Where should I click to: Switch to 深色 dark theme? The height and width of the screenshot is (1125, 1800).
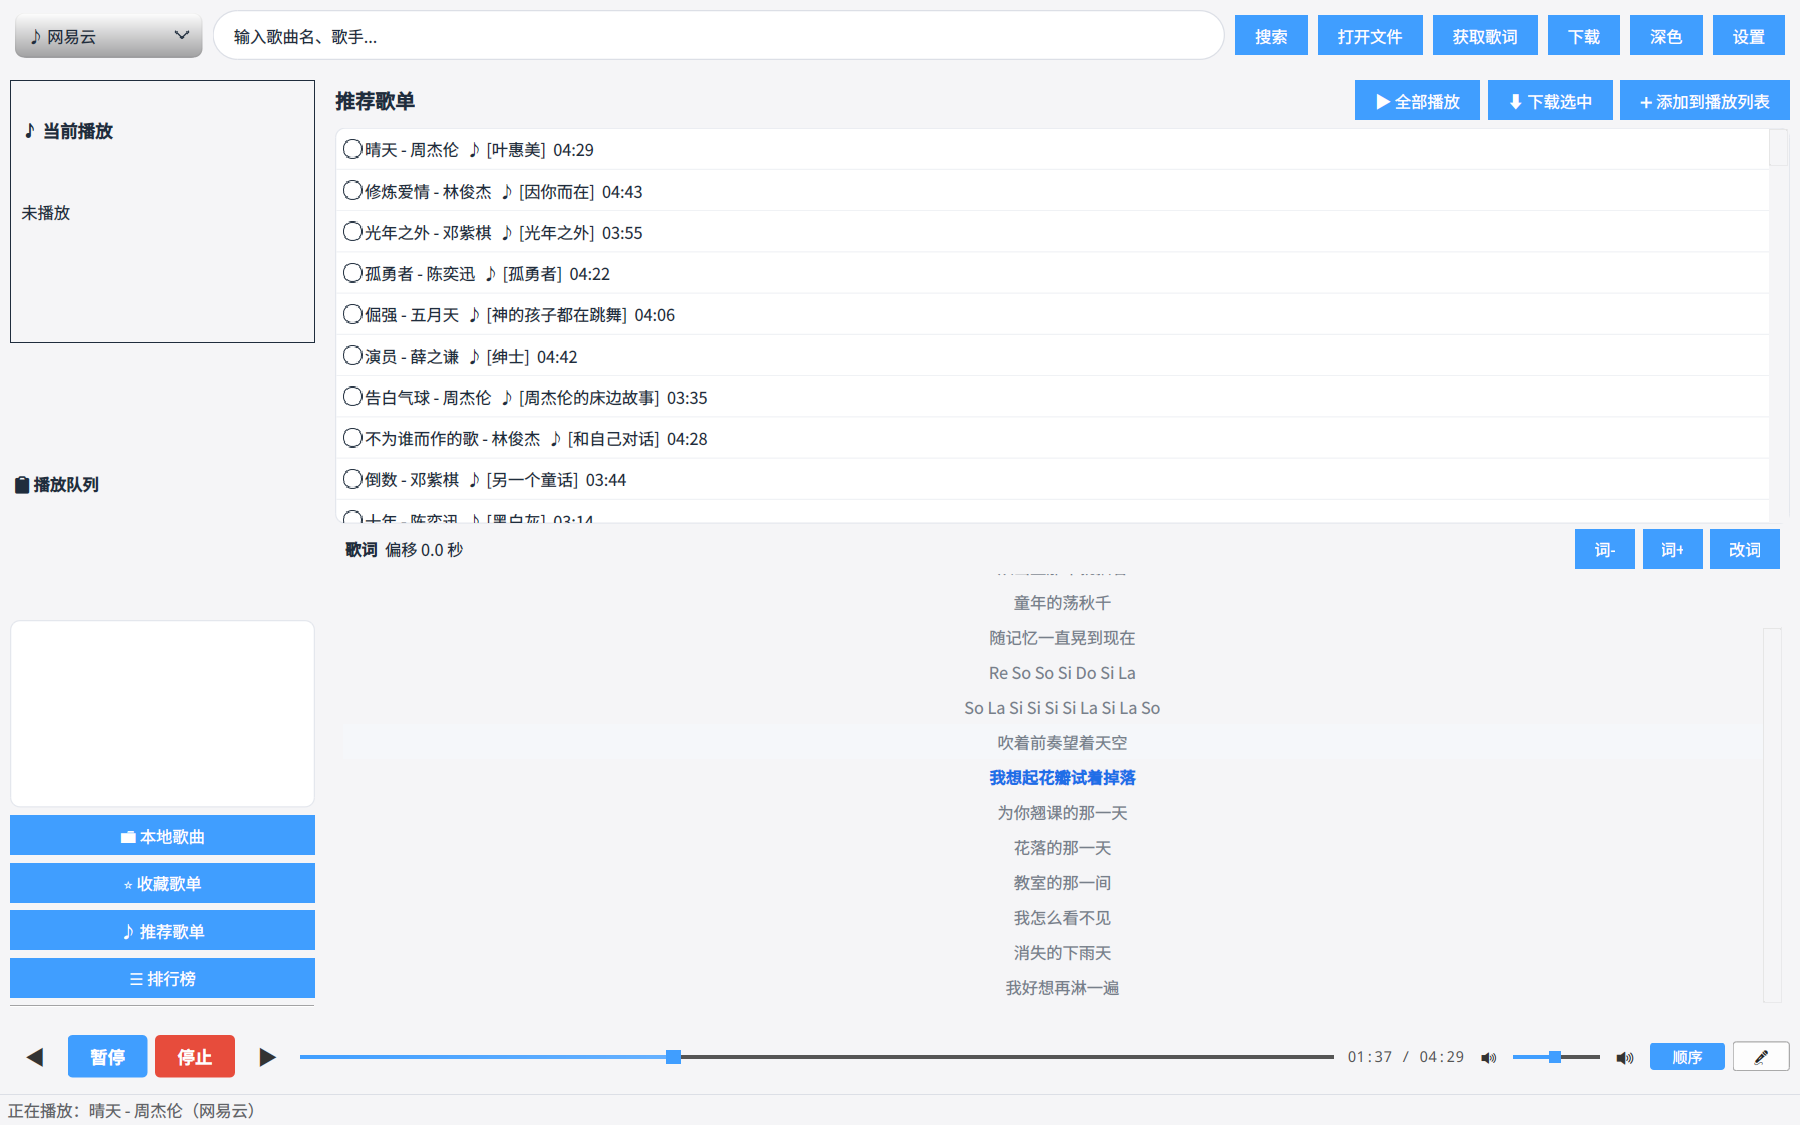1666,36
